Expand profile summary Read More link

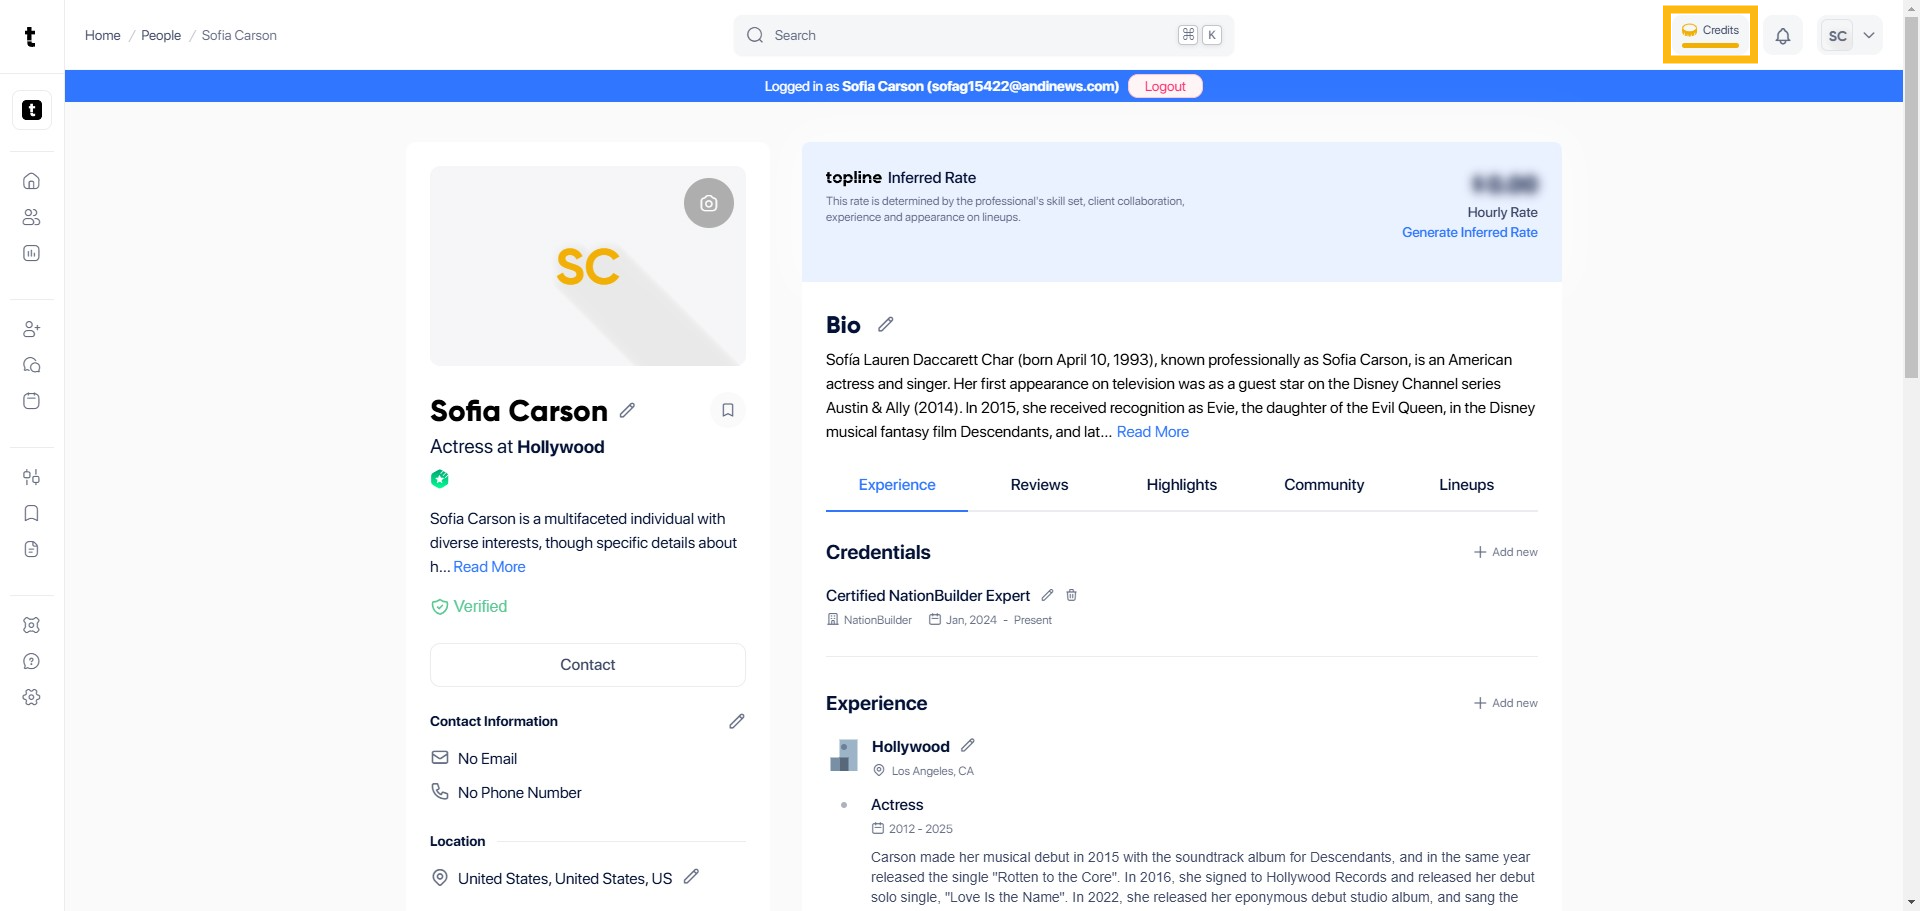pos(489,567)
